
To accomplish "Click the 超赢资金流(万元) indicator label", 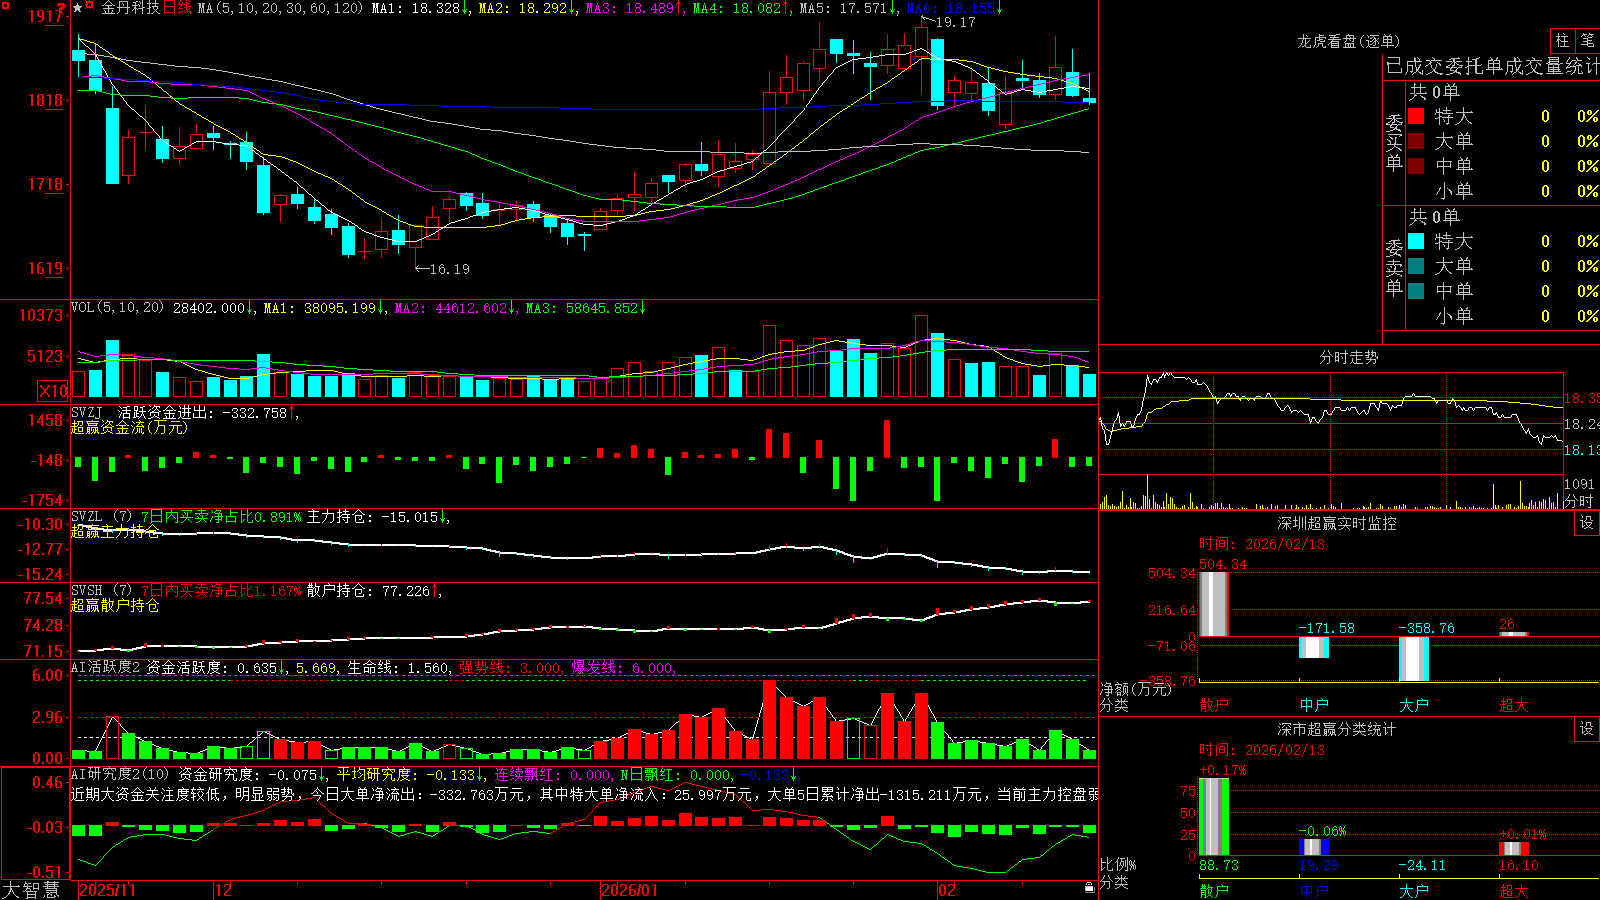I will tap(129, 427).
